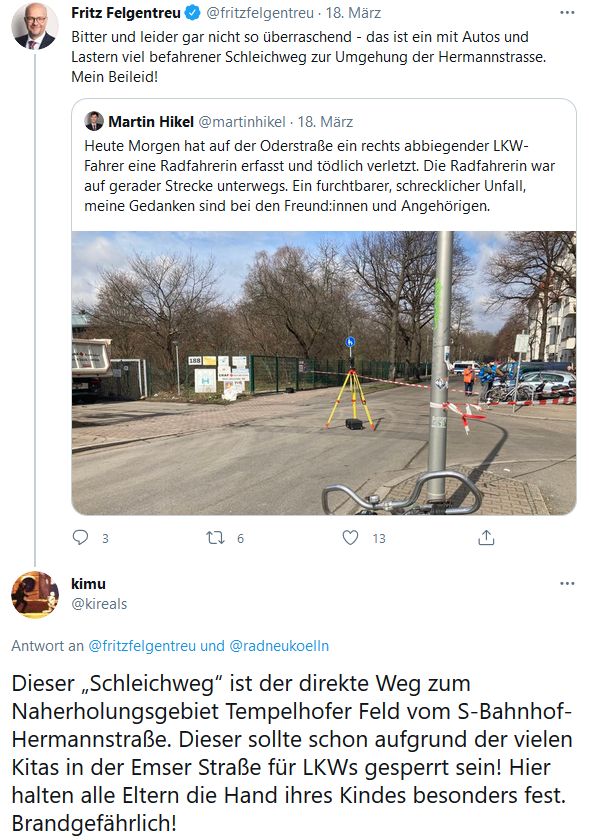Click the Martin Hikel name in quote
589x840 pixels.
[151, 122]
